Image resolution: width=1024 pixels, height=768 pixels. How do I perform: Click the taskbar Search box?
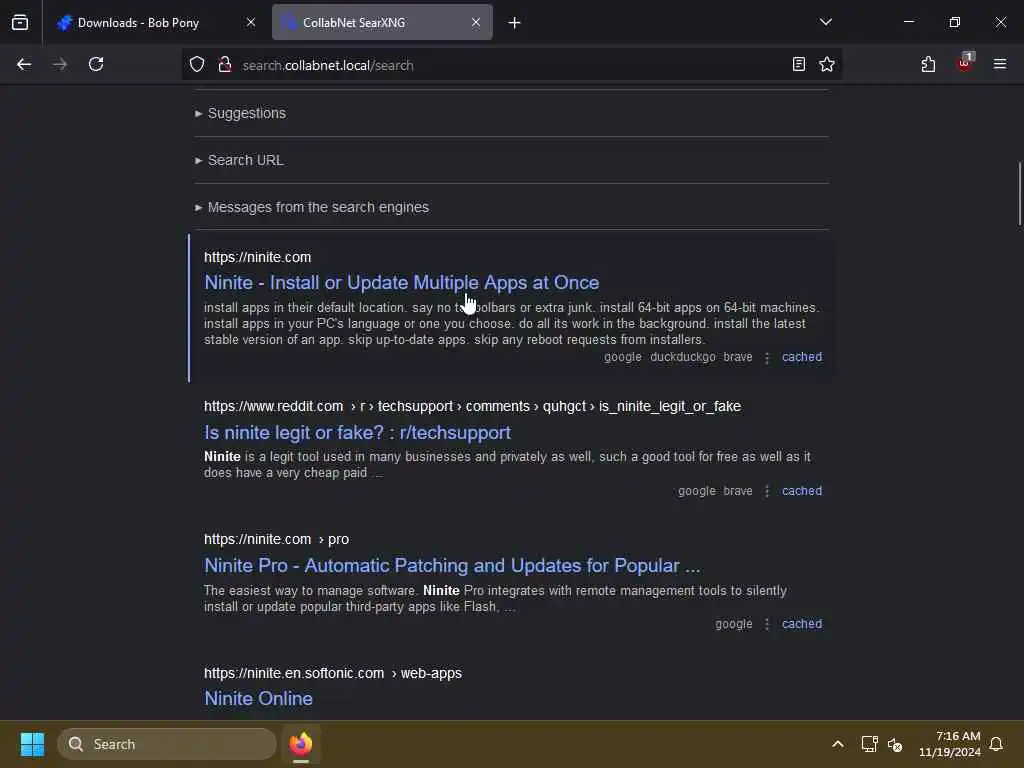pyautogui.click(x=167, y=744)
